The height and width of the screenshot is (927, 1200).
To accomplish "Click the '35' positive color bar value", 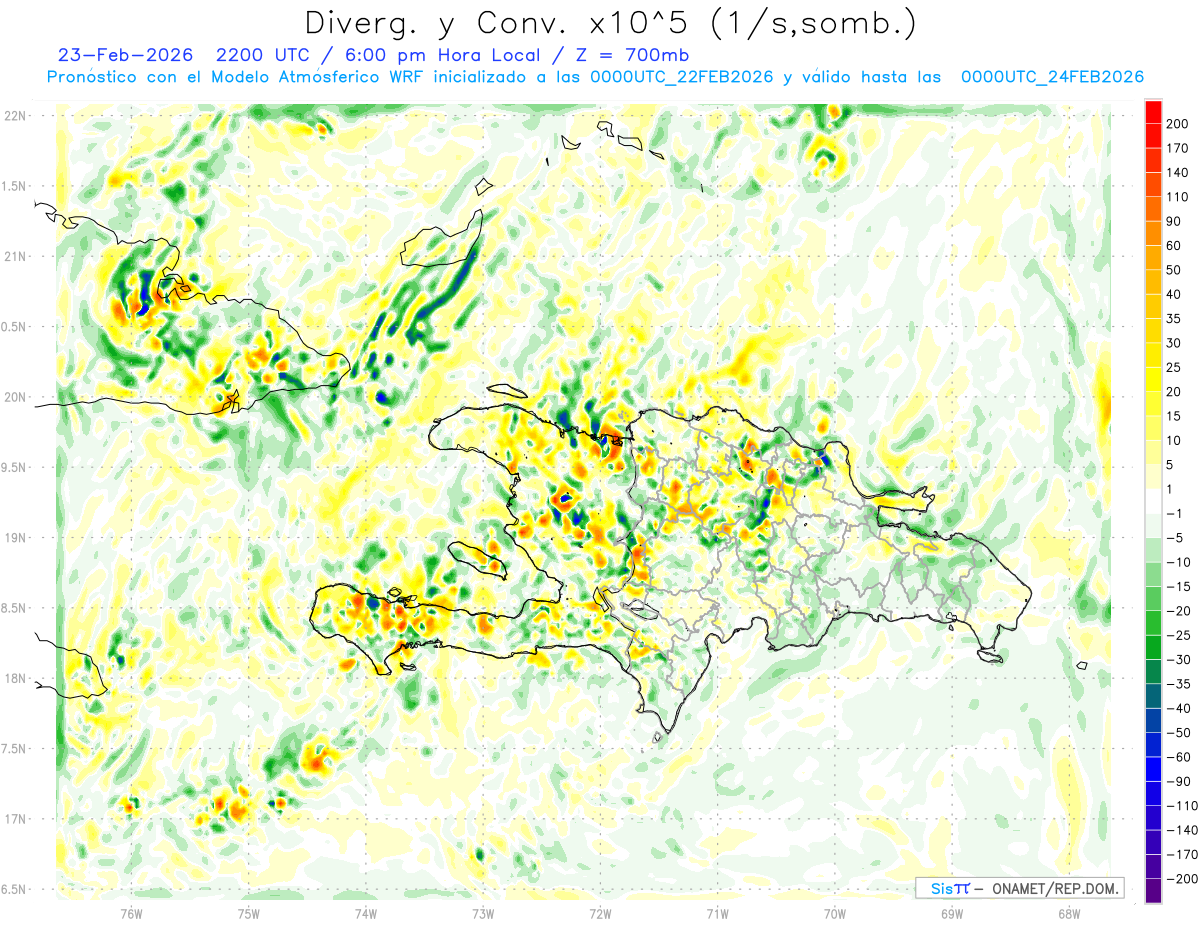I will 1174,319.
